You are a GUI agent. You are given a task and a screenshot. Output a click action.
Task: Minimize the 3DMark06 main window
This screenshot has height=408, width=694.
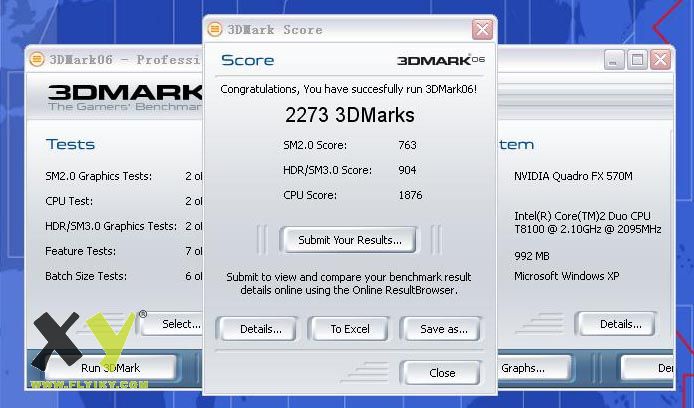[x=614, y=59]
